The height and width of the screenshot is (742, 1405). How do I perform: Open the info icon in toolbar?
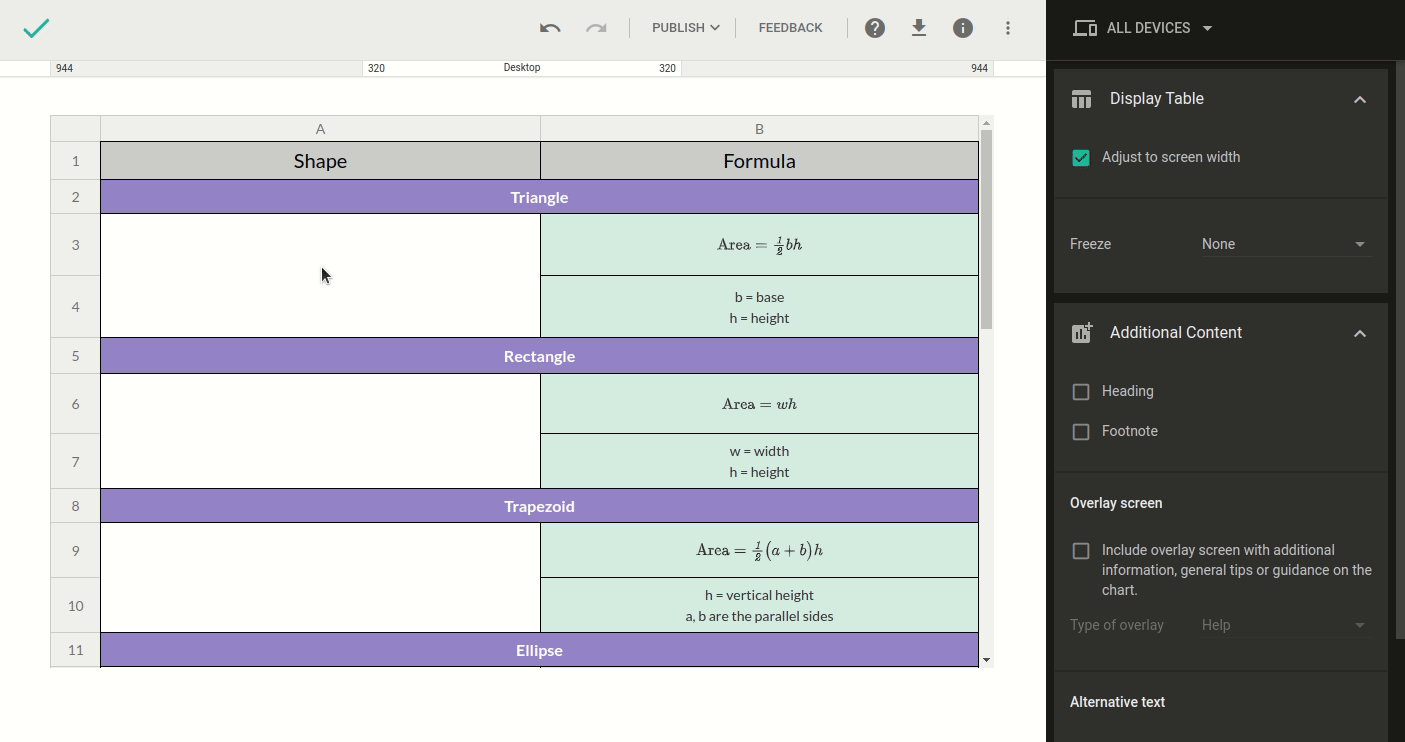[x=963, y=28]
